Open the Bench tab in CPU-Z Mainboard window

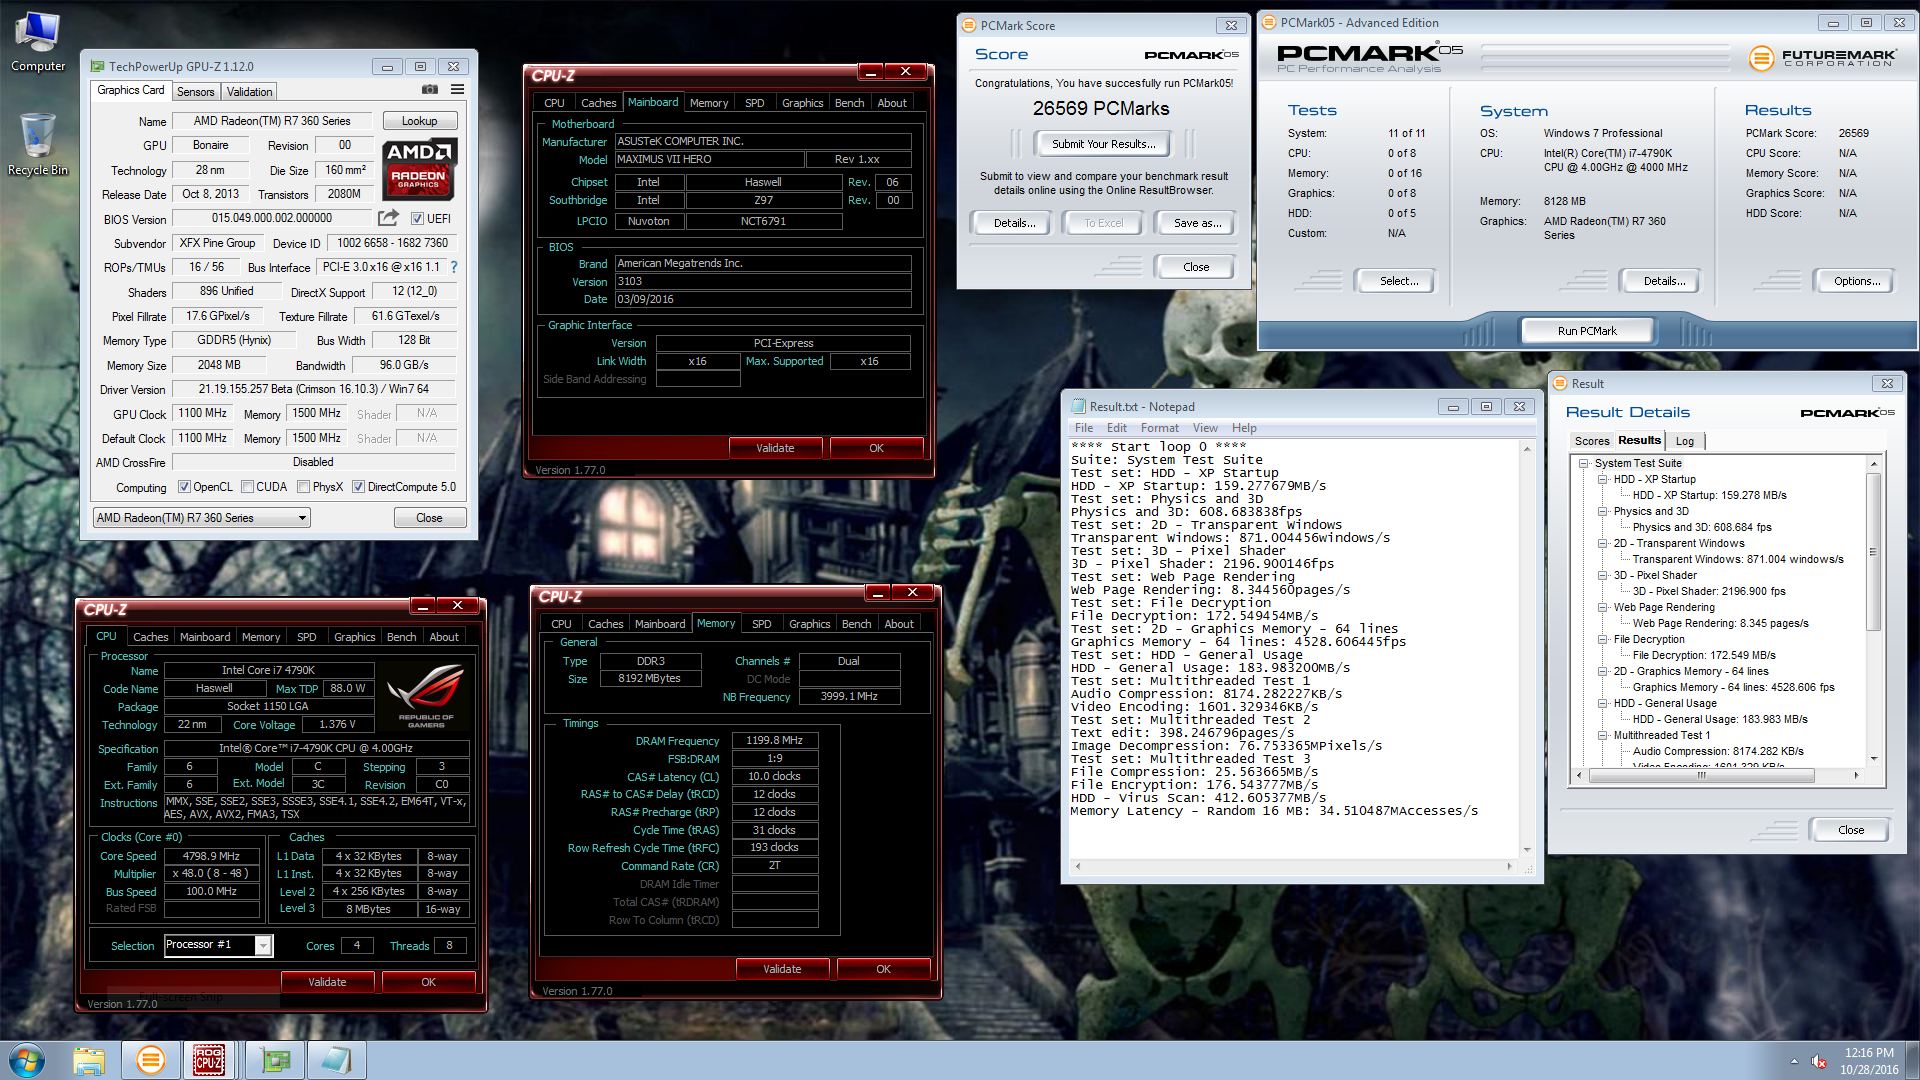849,103
